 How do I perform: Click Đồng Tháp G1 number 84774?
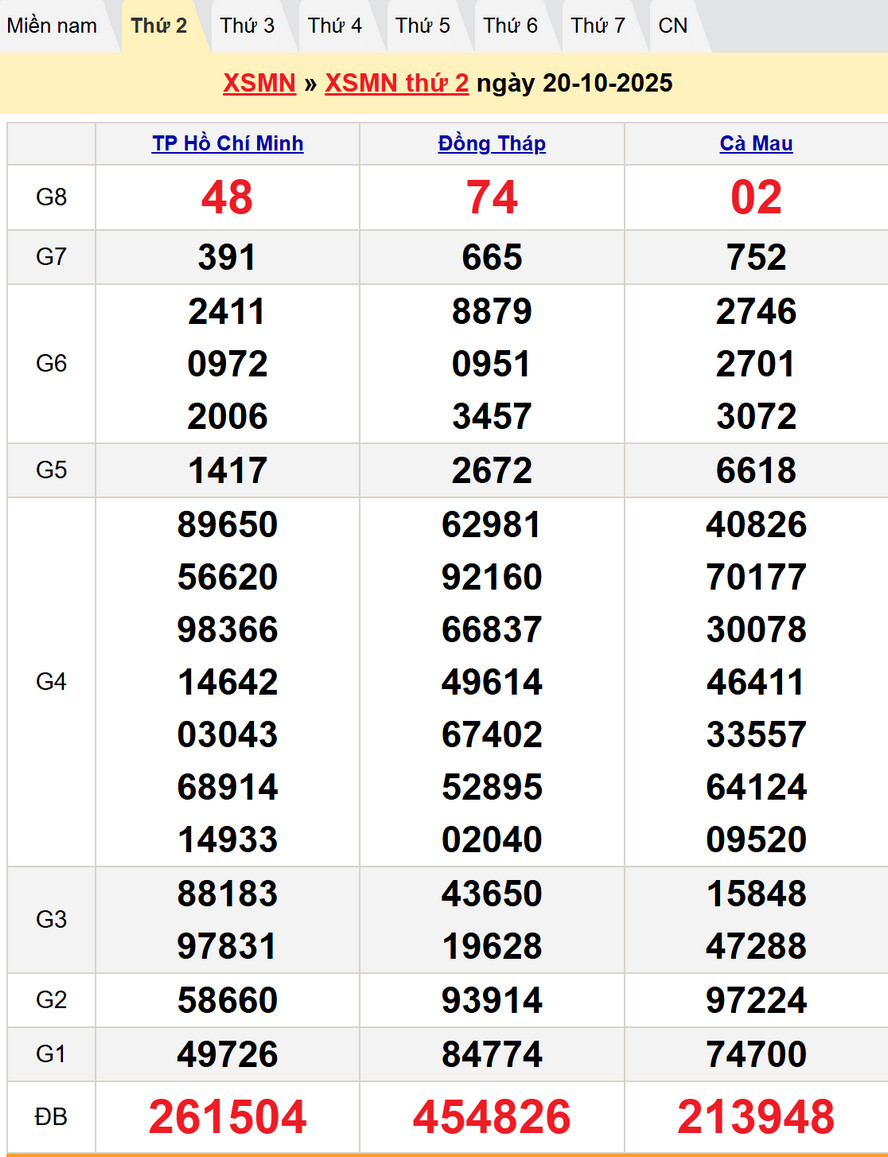pyautogui.click(x=492, y=1054)
